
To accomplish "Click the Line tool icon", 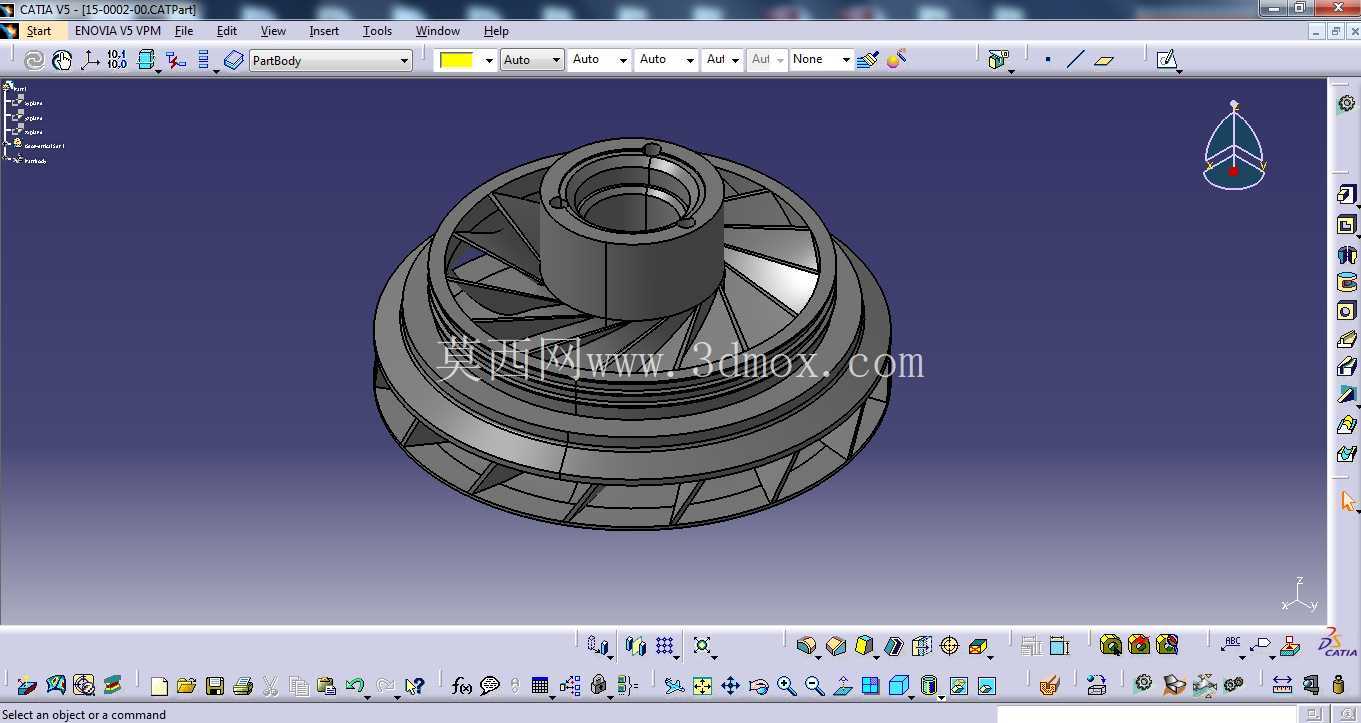I will click(1076, 60).
